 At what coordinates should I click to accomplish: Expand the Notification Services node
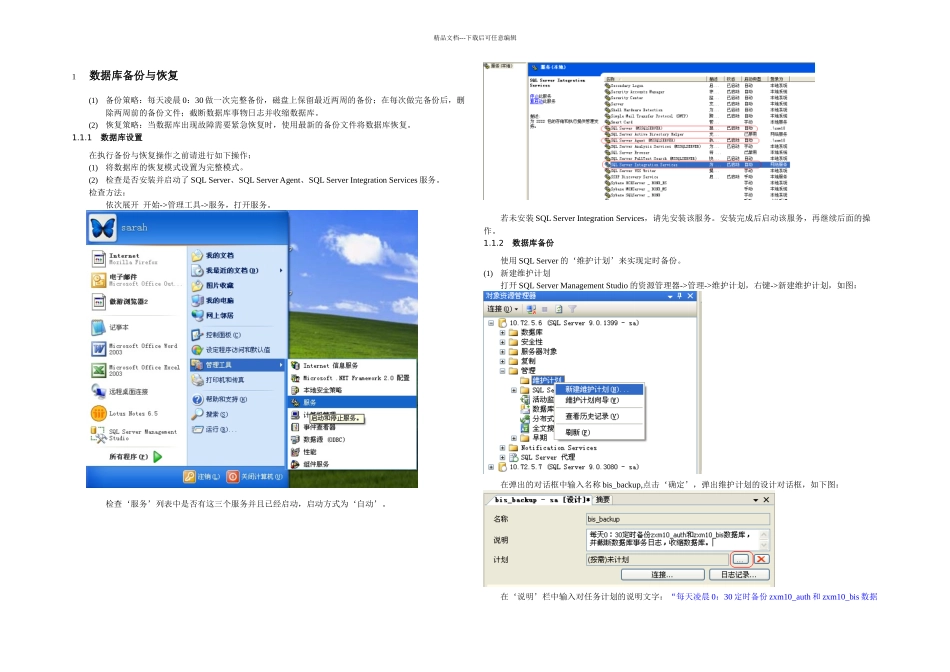click(502, 448)
